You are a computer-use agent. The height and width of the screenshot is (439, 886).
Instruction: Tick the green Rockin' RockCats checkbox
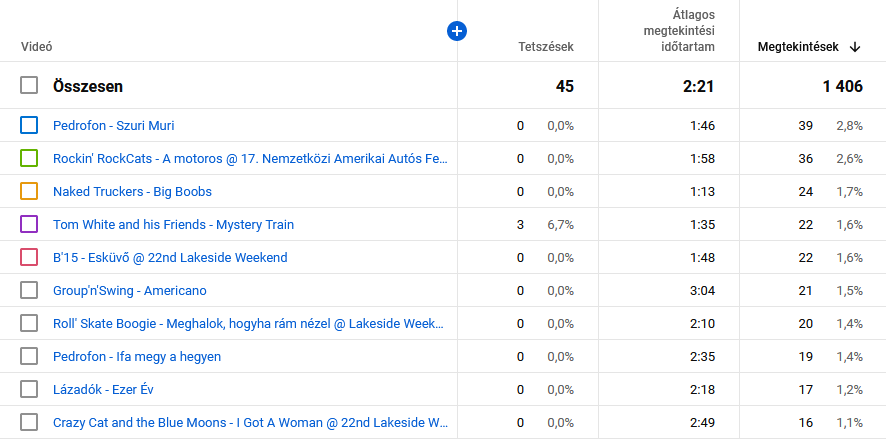[x=29, y=158]
